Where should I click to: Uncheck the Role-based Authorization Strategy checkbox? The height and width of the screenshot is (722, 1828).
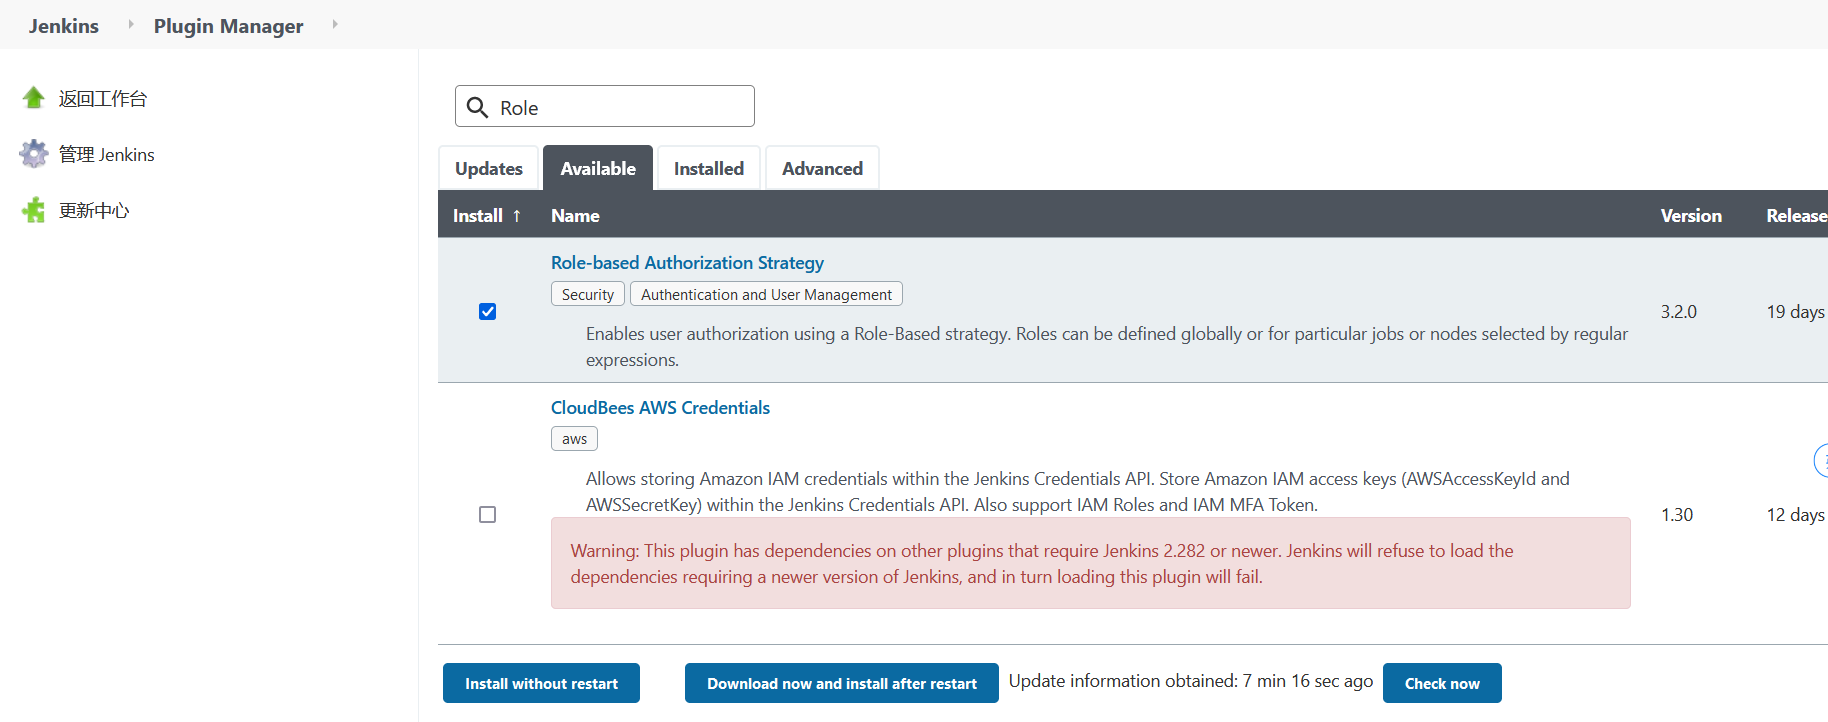coord(487,311)
